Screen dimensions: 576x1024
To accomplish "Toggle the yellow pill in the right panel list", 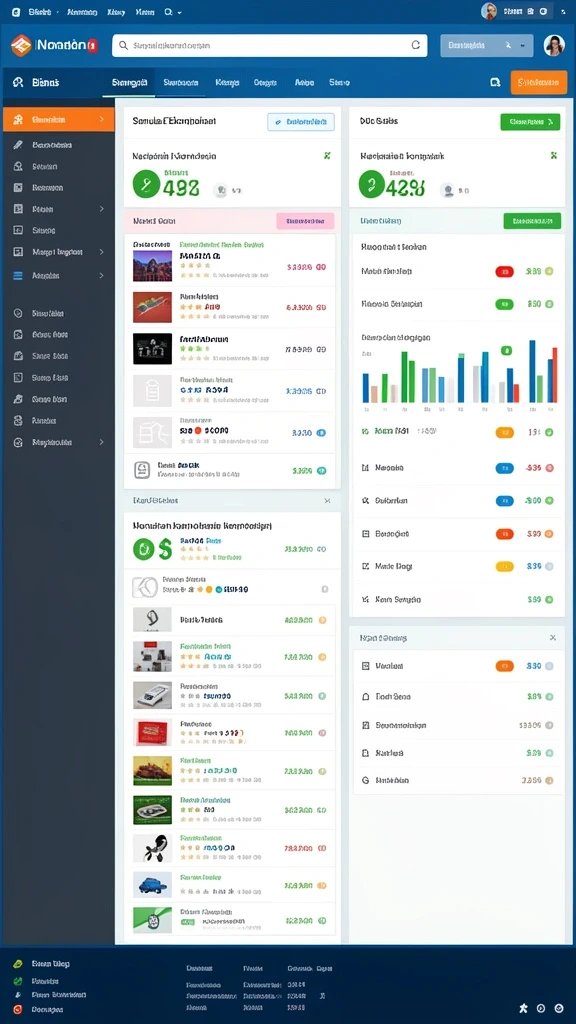I will (x=504, y=566).
